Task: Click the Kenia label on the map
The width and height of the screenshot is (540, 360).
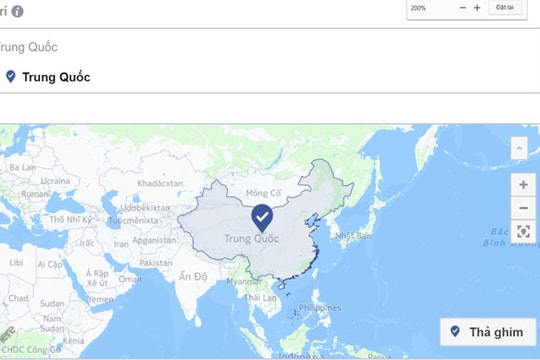Action: (73, 341)
